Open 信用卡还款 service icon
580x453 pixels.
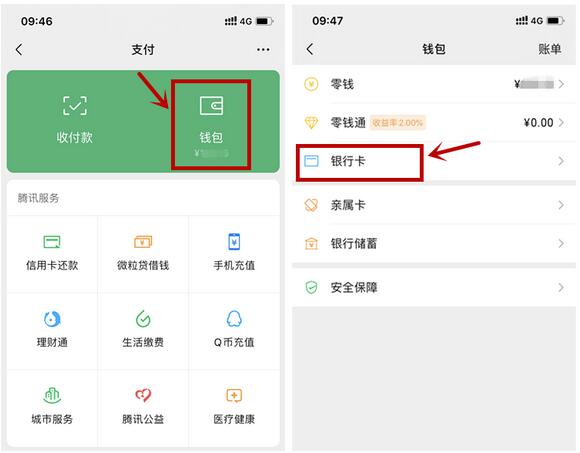52,242
